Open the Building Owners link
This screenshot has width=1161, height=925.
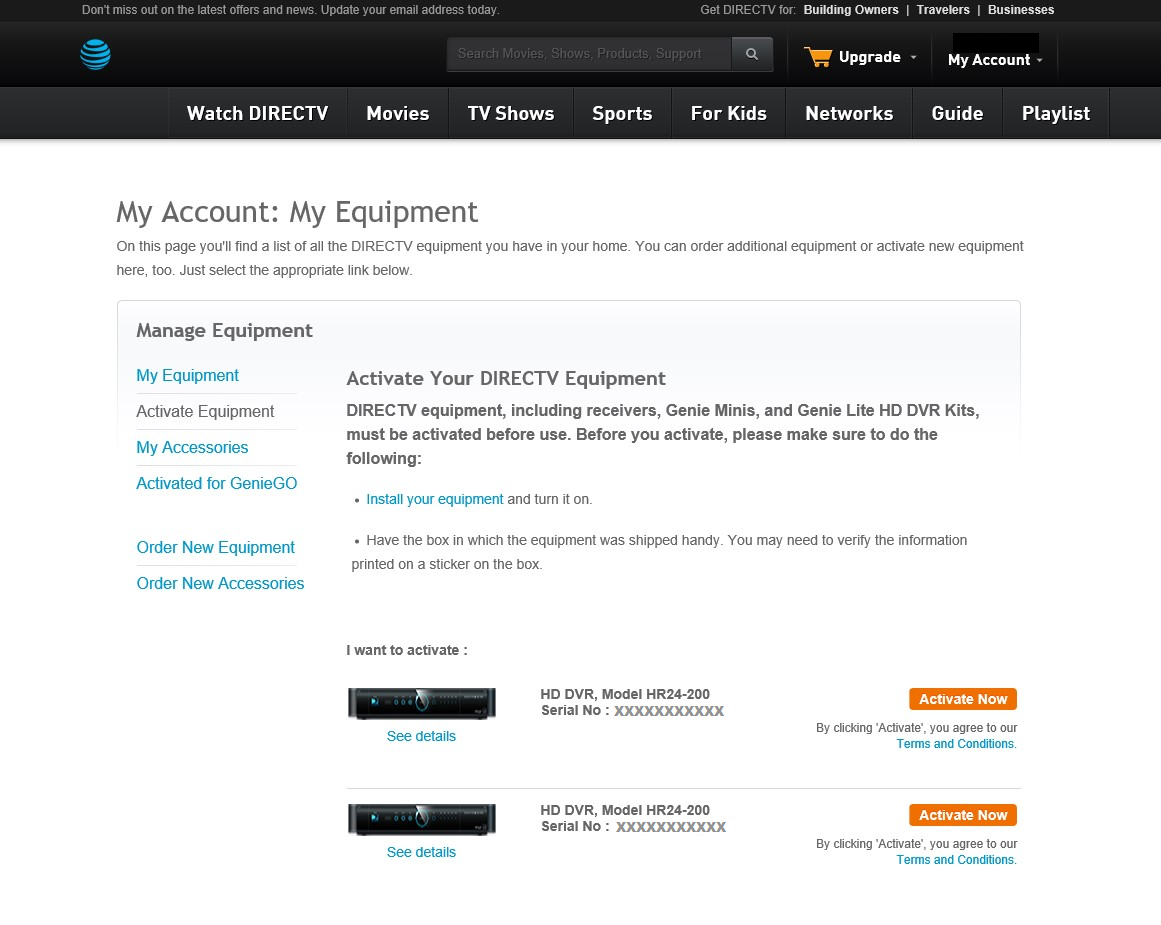850,10
